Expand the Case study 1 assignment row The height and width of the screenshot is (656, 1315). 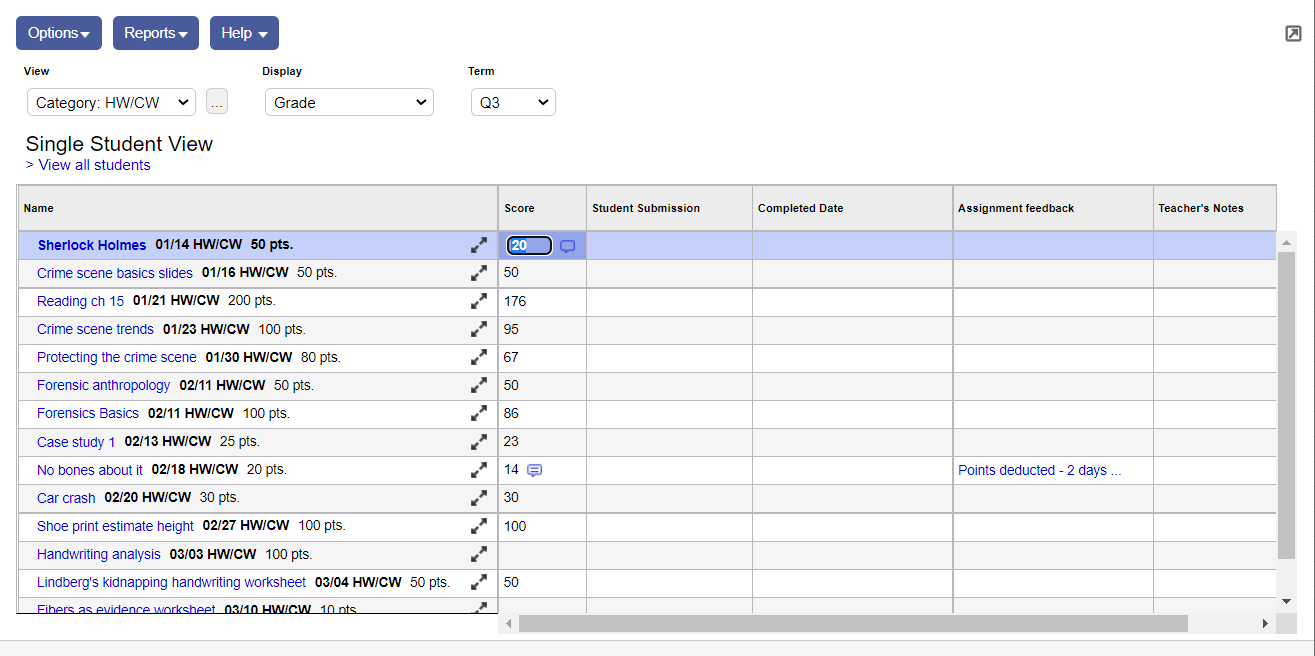(x=479, y=441)
